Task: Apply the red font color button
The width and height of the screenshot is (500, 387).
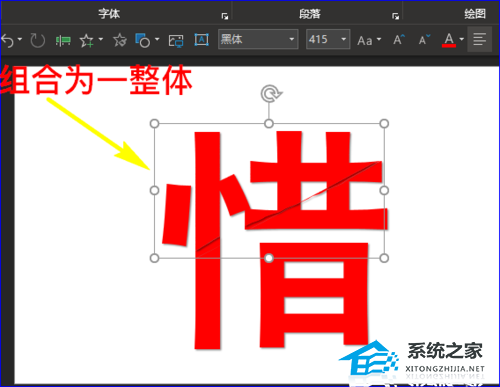Action: pos(449,40)
